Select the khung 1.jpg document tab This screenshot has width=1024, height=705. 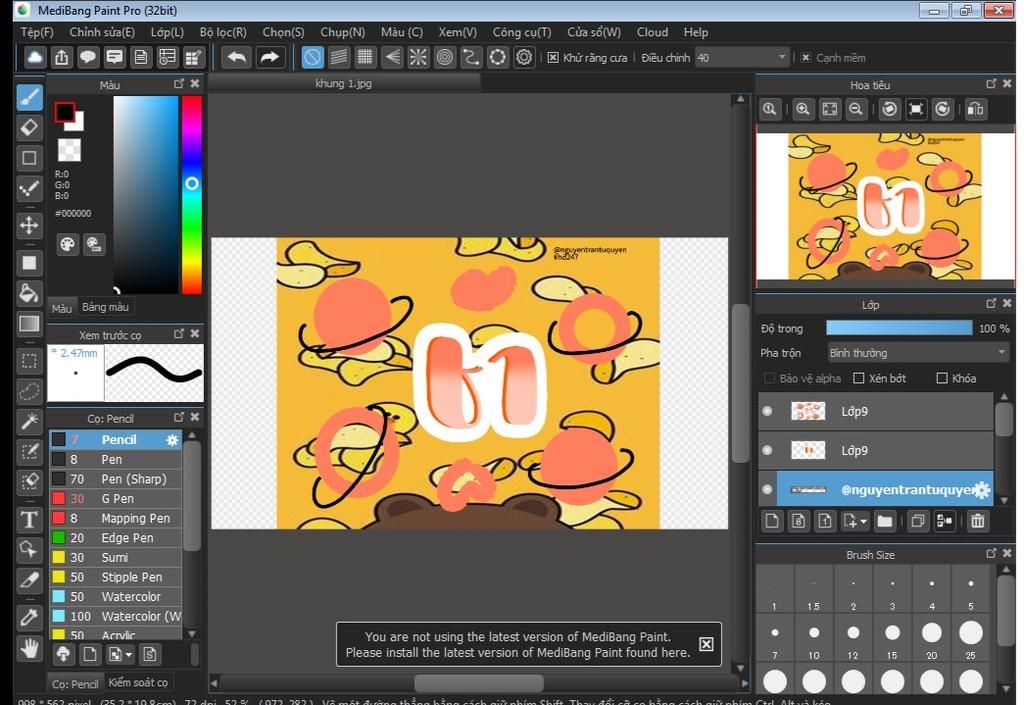point(344,84)
